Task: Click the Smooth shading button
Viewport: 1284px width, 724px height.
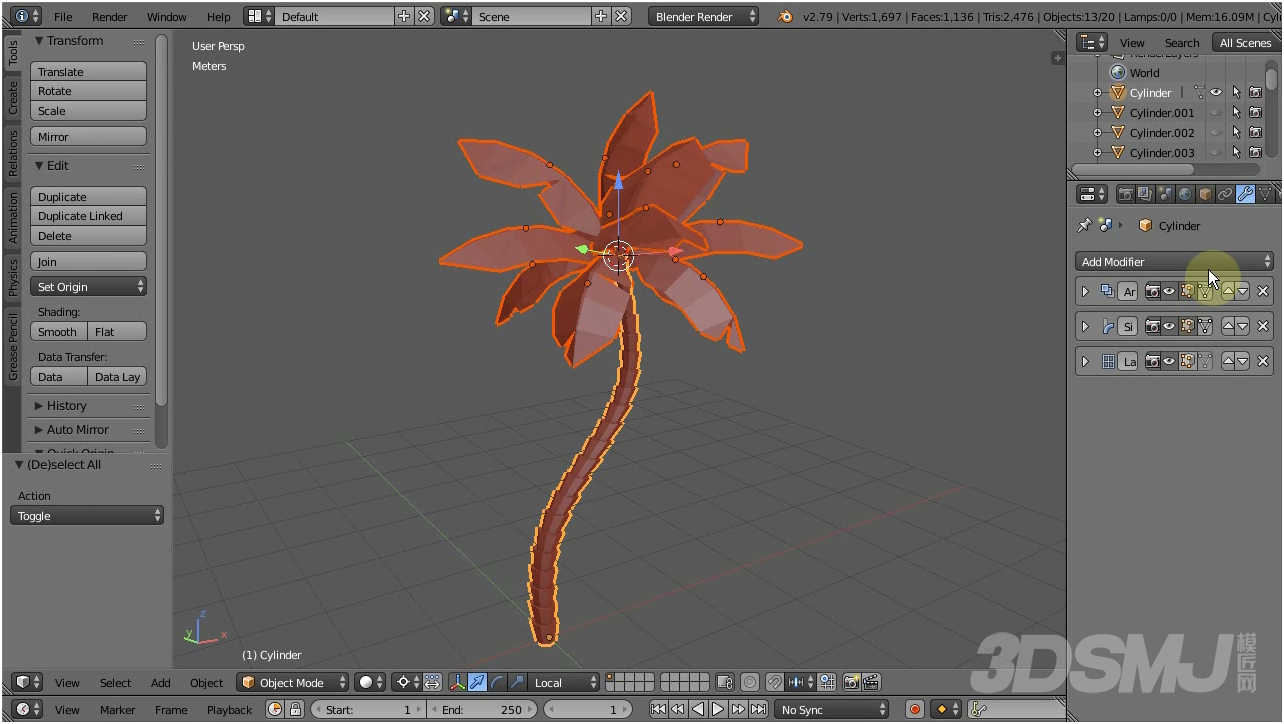Action: (x=58, y=332)
